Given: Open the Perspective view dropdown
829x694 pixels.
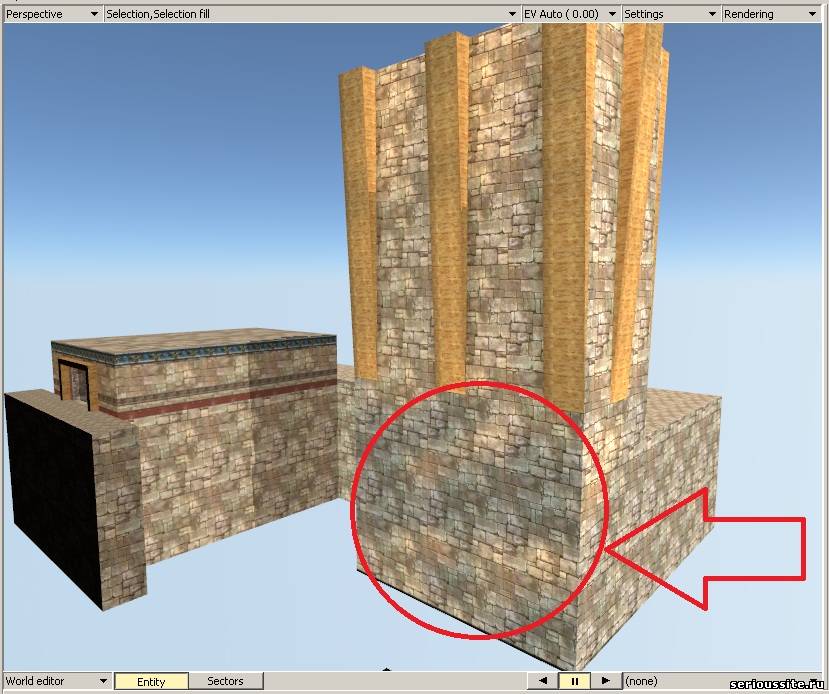Looking at the screenshot, I should point(52,14).
